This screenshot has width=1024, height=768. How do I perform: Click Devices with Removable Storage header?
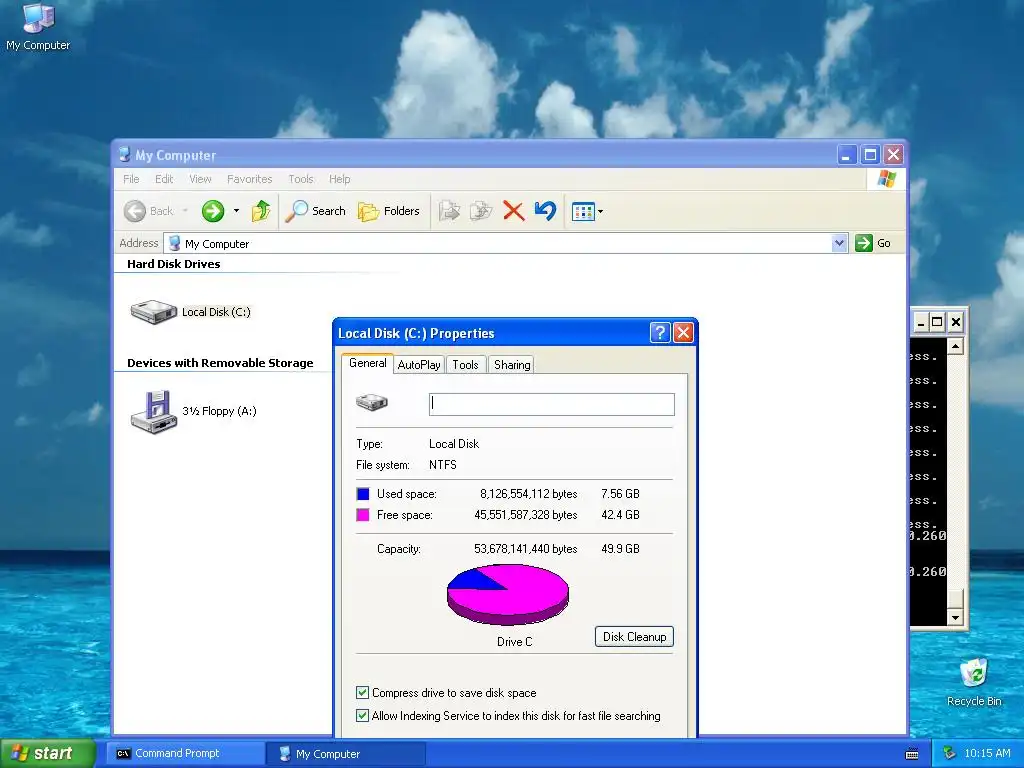[x=220, y=363]
